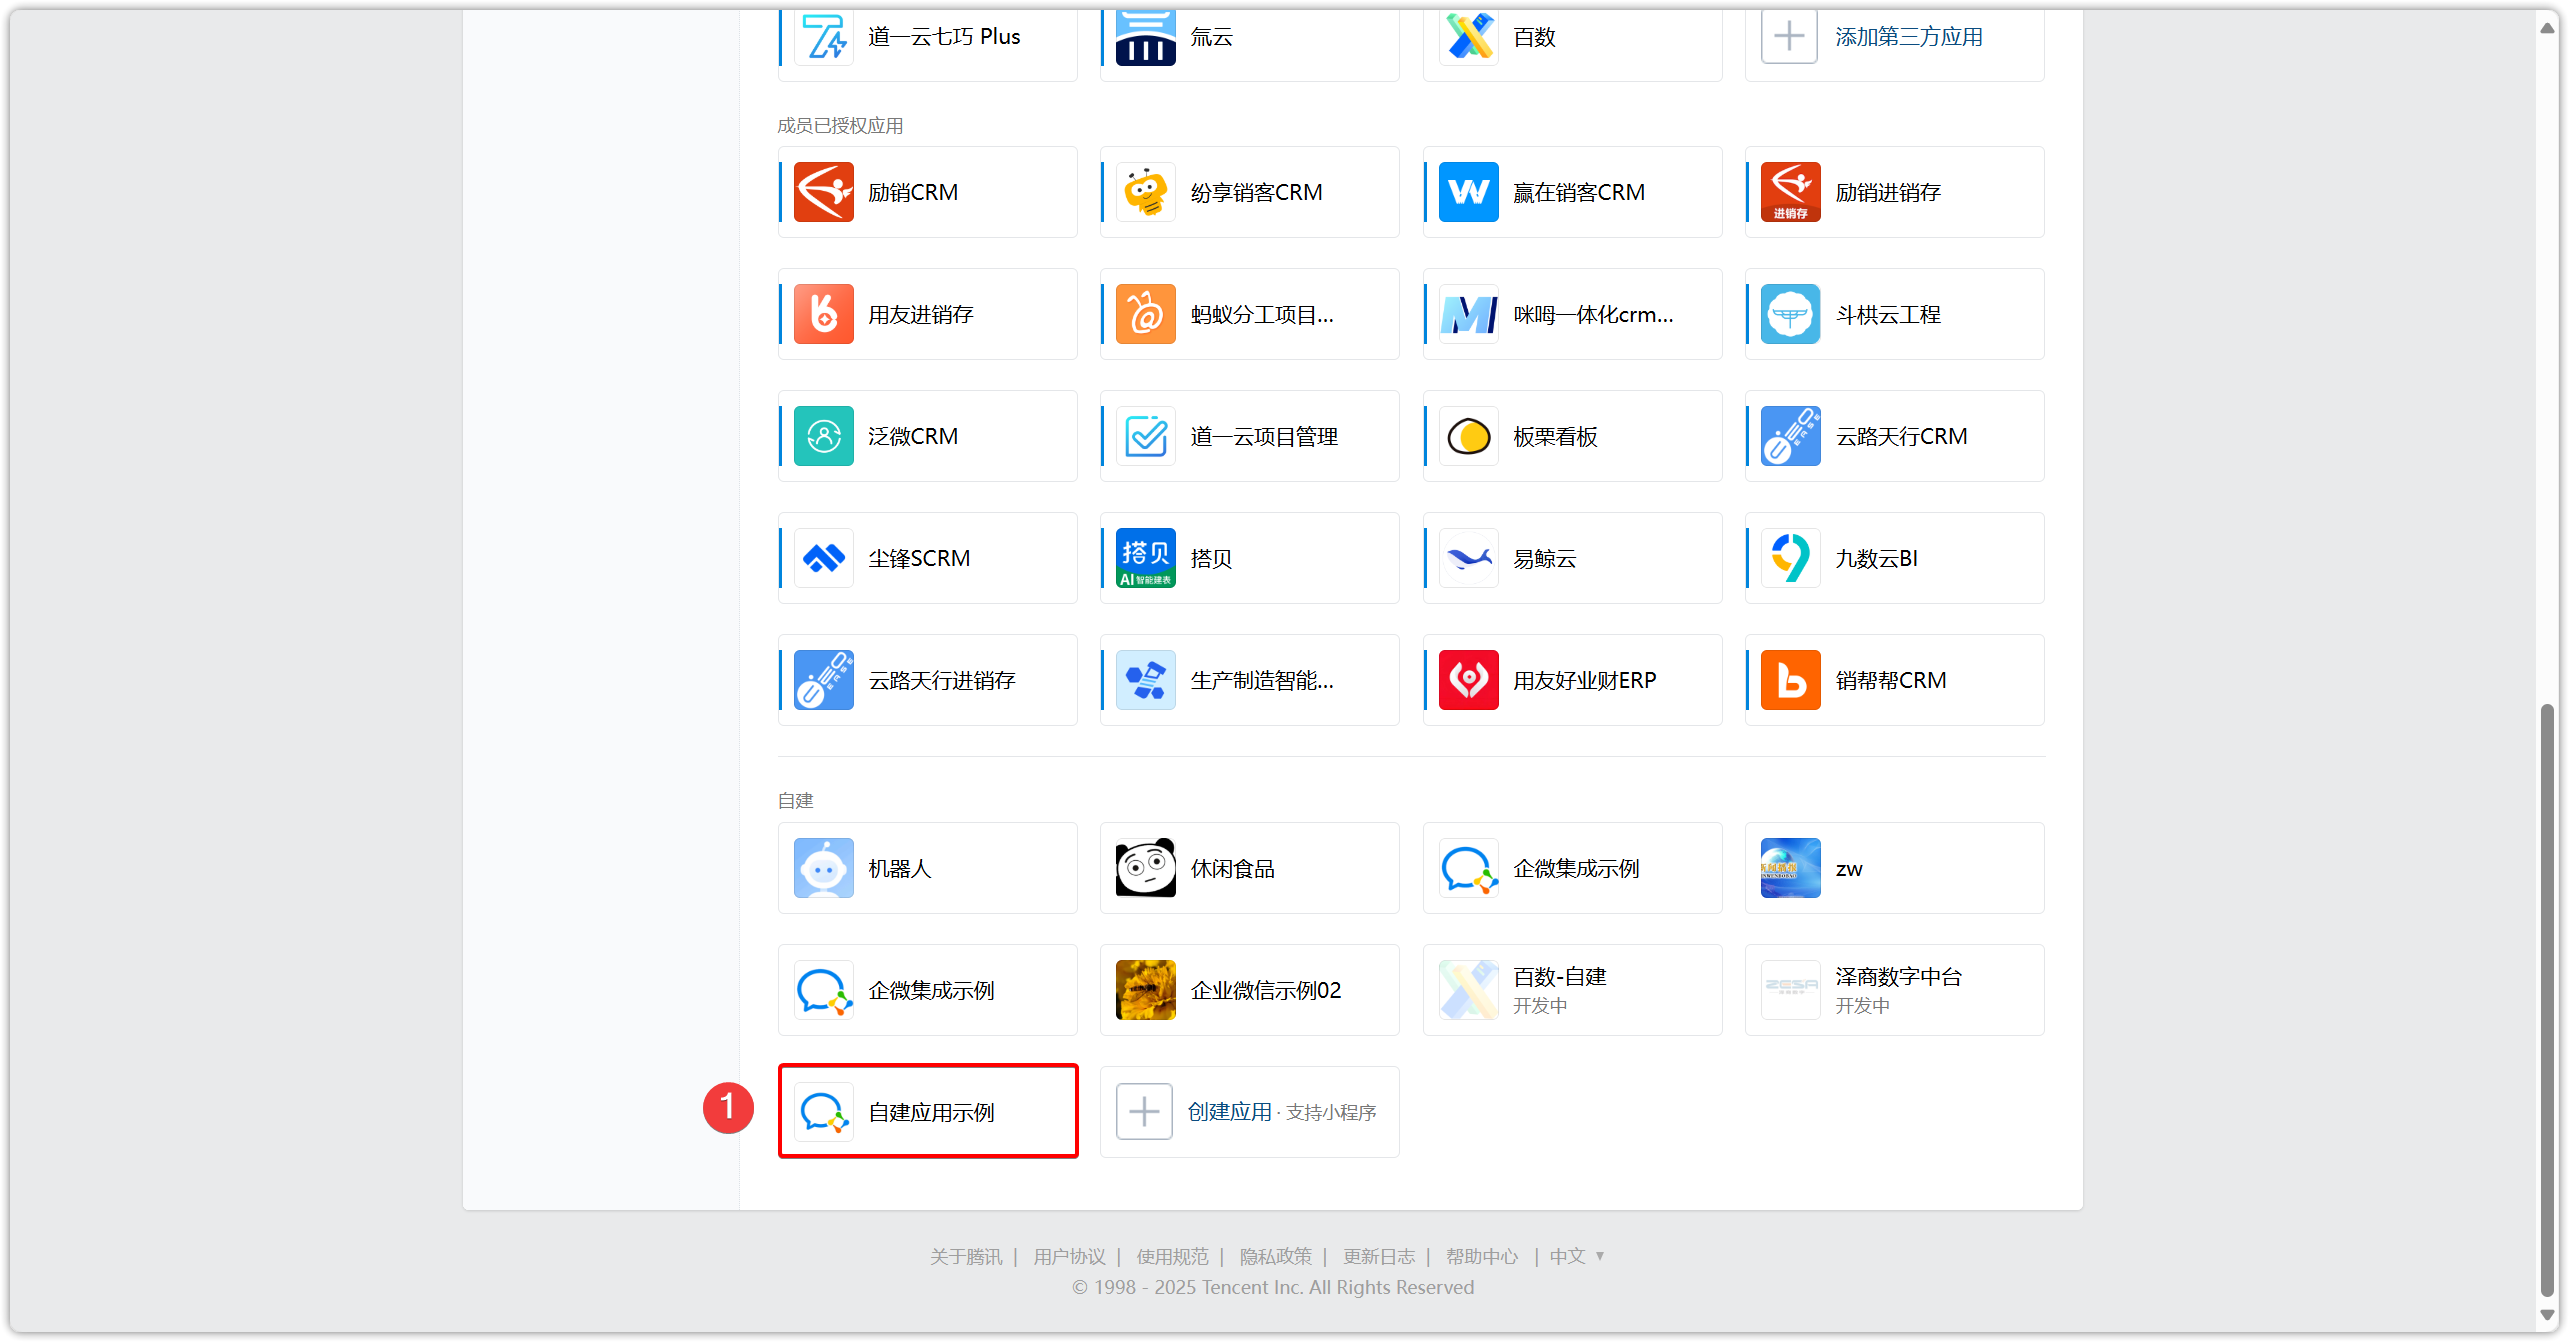Open the 板栗看板 yellow circle icon
Viewport: 2569px width, 1342px height.
(x=1468, y=436)
